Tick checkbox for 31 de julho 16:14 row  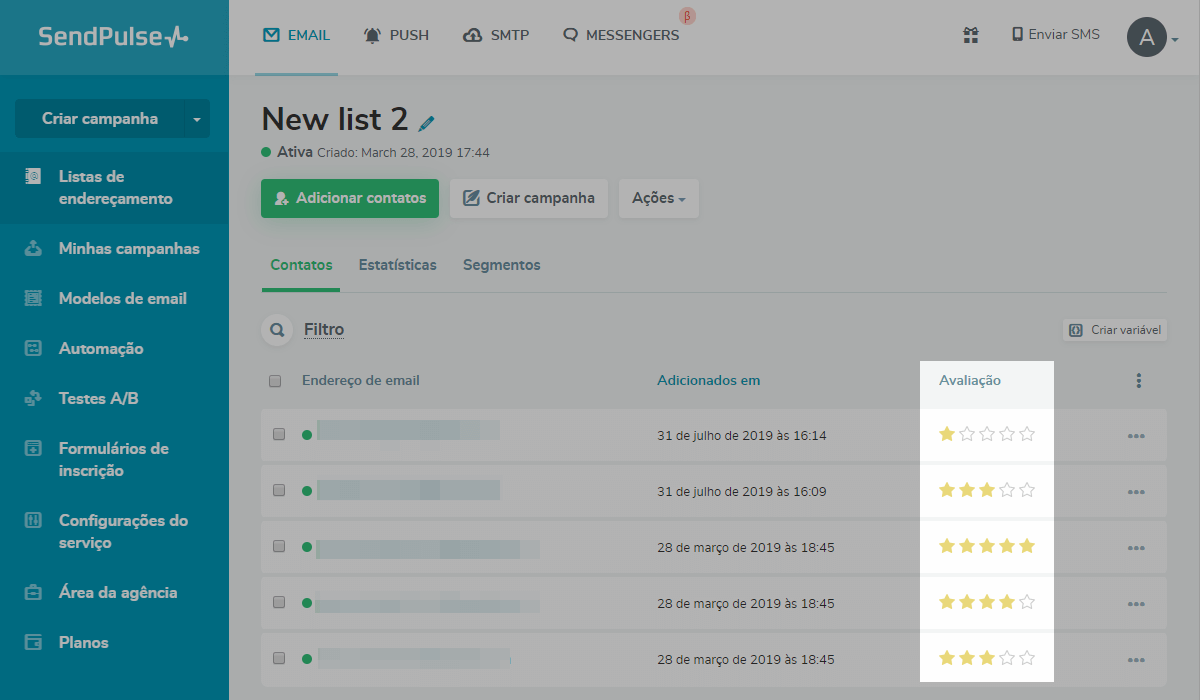[x=279, y=434]
